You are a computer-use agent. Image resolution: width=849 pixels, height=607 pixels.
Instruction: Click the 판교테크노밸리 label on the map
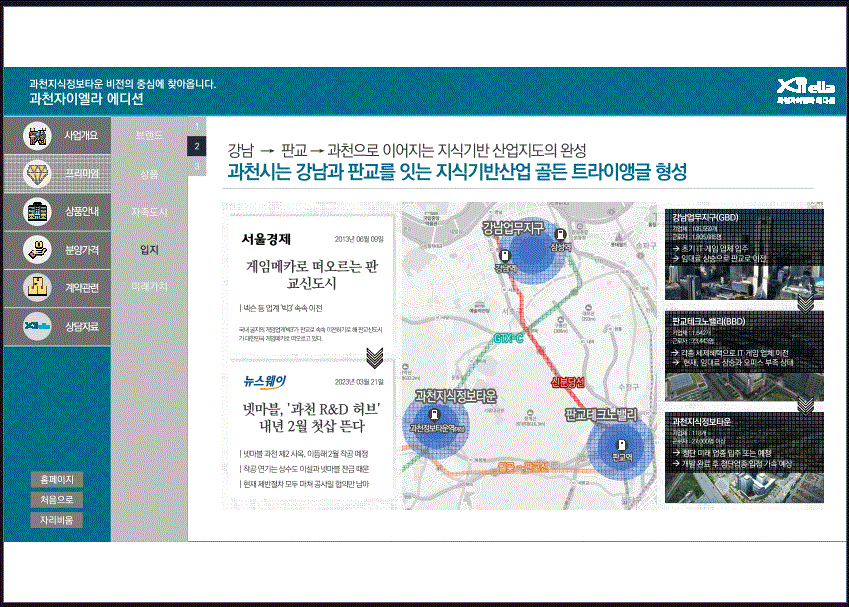pos(601,415)
